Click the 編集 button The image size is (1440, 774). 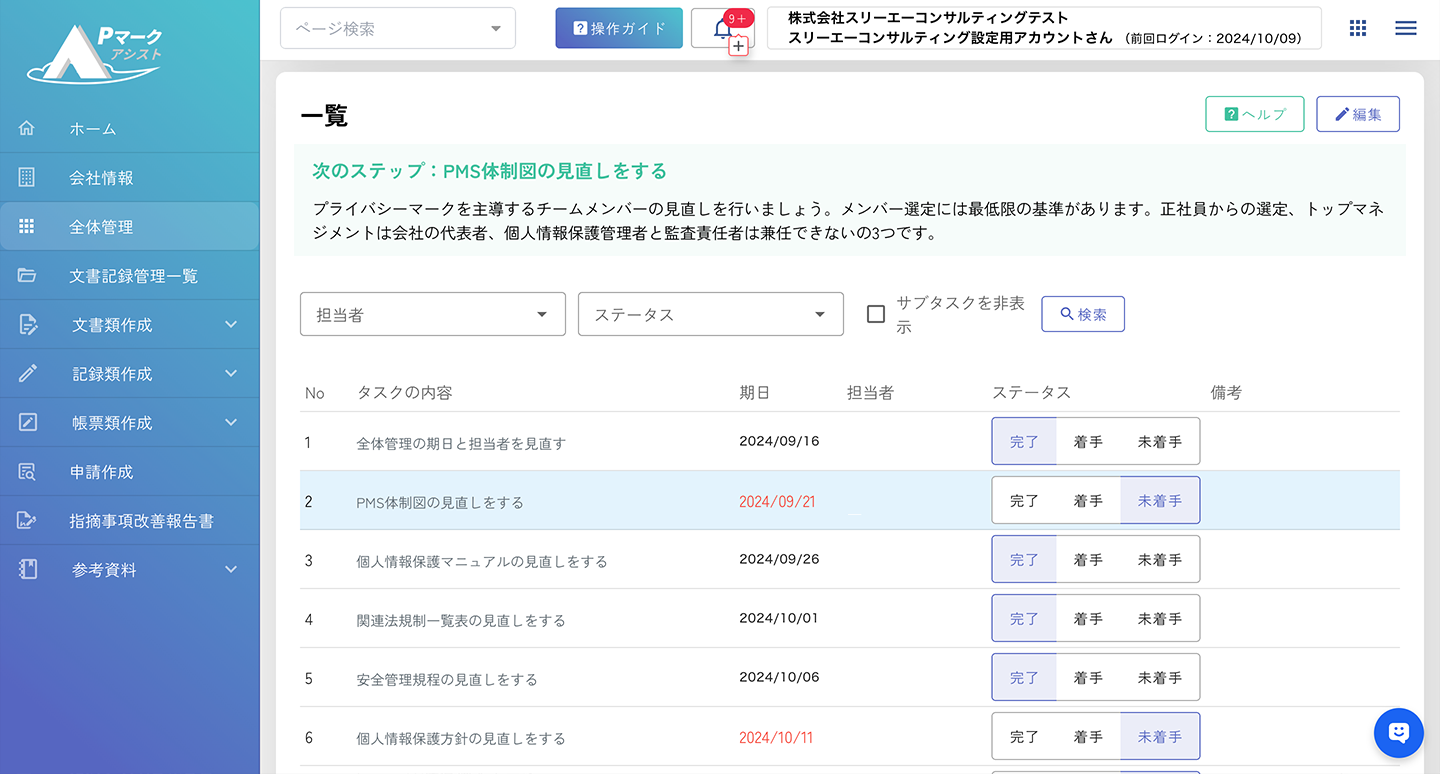point(1357,114)
